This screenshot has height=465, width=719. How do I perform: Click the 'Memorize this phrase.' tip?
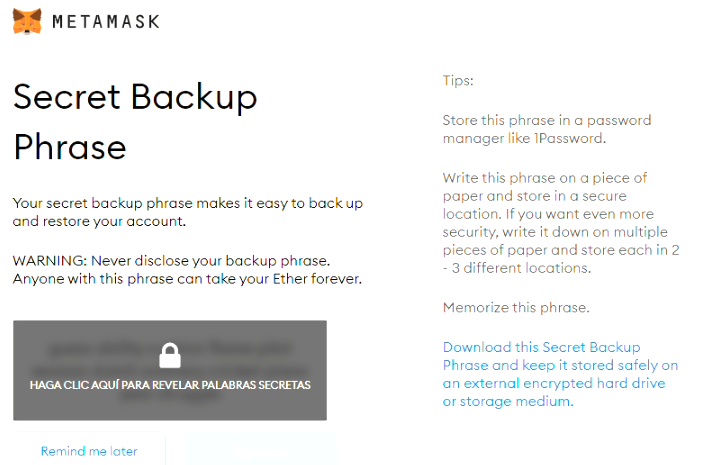(516, 307)
